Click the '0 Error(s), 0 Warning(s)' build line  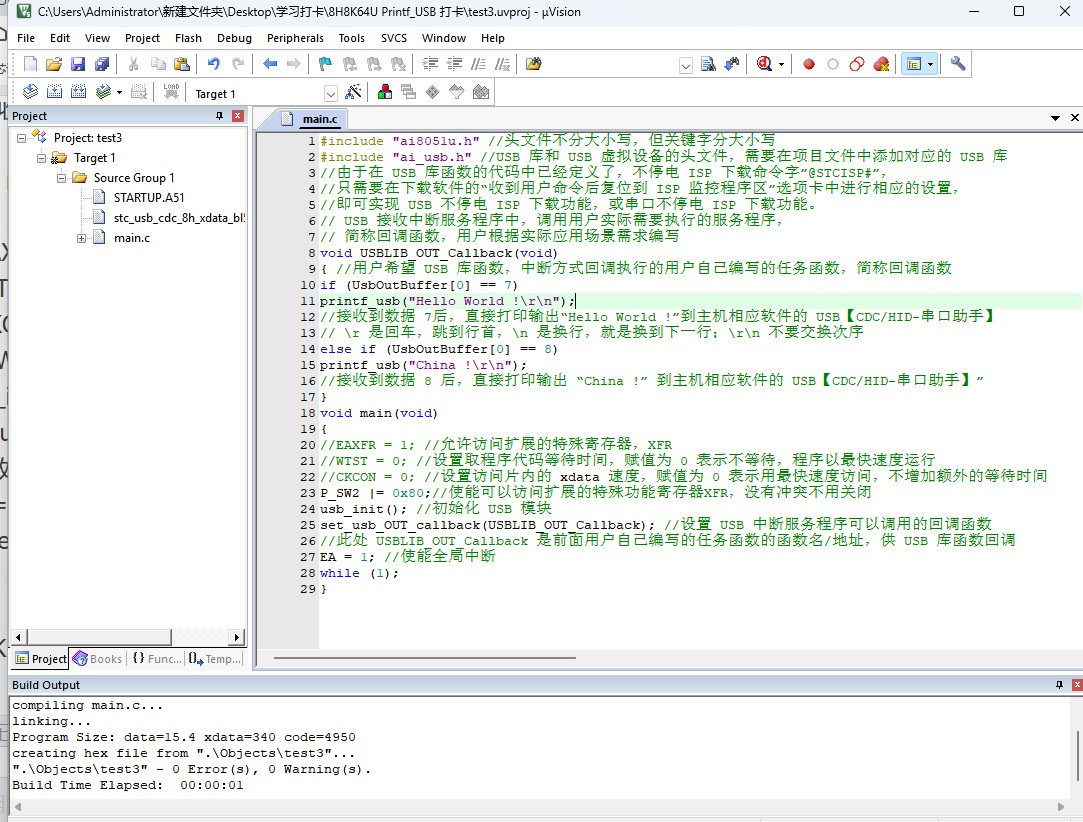coord(191,770)
